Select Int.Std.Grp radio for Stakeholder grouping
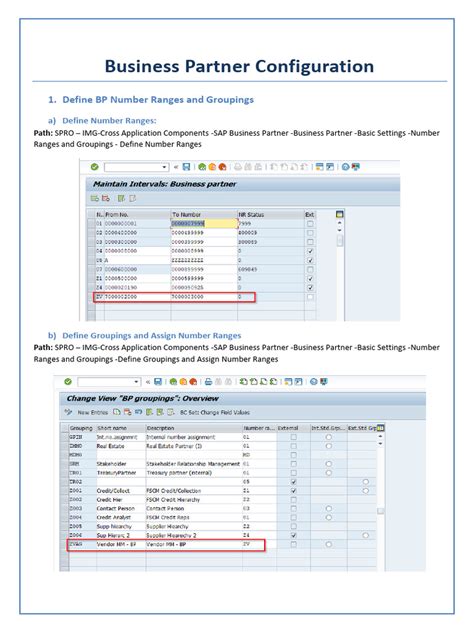 point(329,464)
